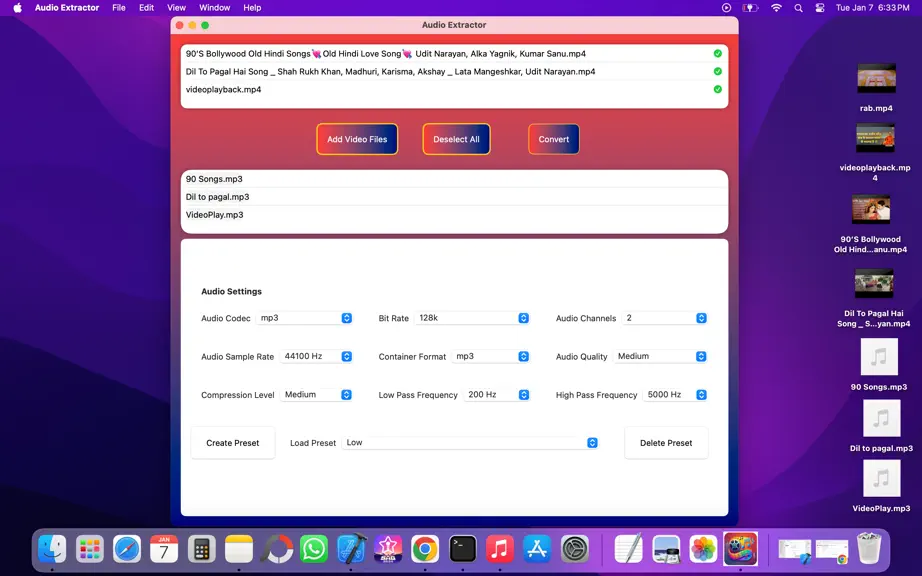Click Add Video Files button
The height and width of the screenshot is (576, 922).
pos(357,139)
